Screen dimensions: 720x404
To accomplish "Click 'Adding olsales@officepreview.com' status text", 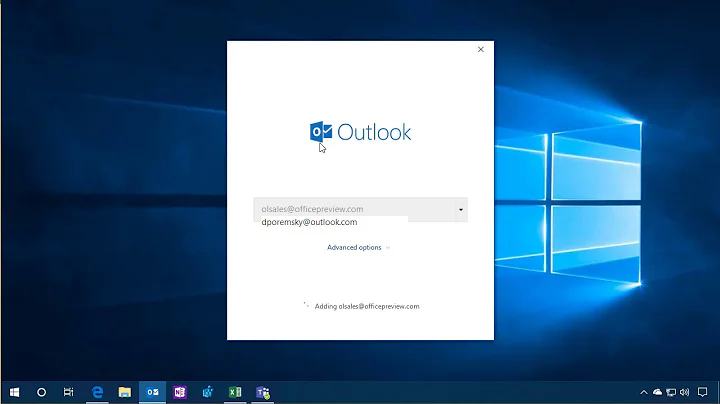I will pos(367,306).
